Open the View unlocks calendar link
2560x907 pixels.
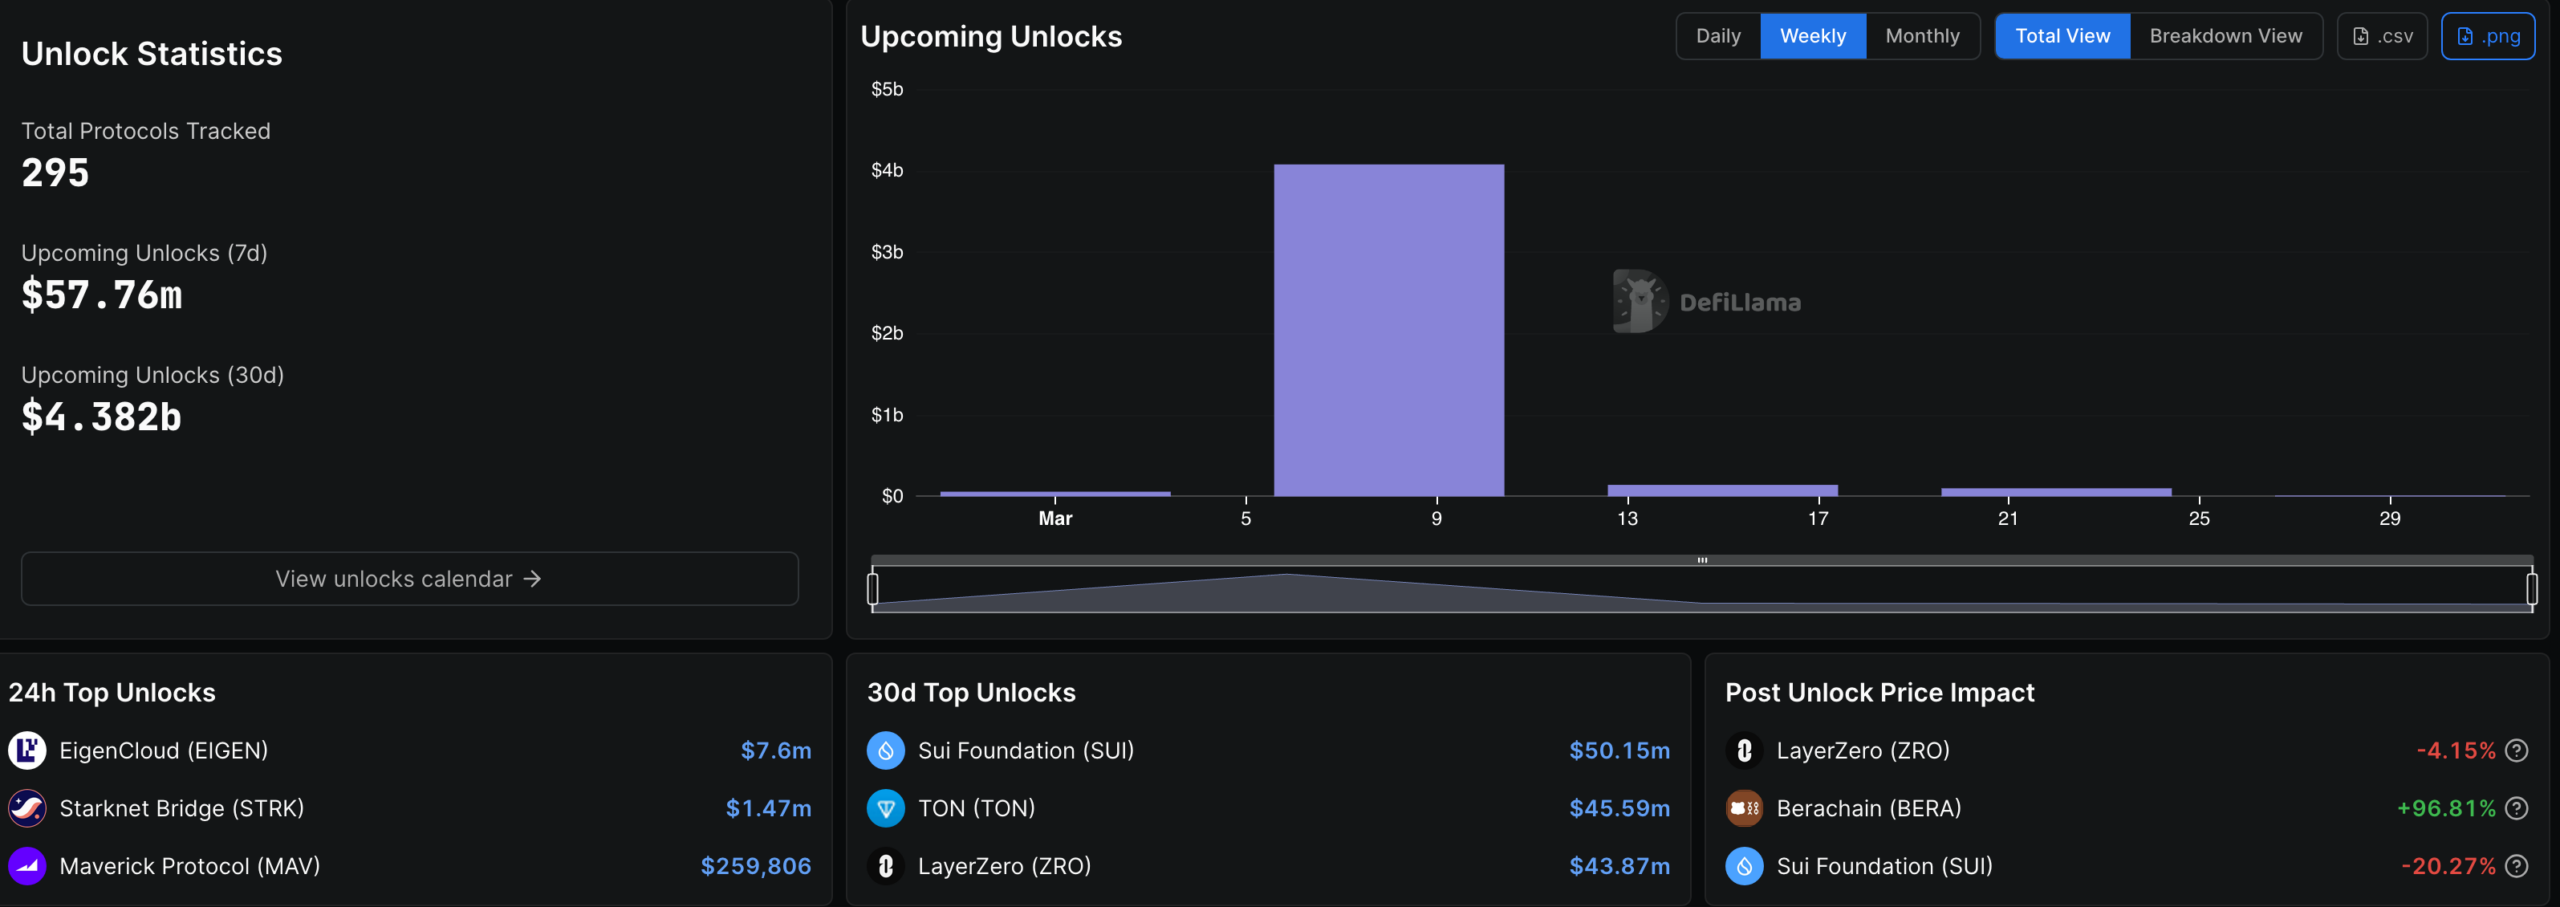point(410,579)
